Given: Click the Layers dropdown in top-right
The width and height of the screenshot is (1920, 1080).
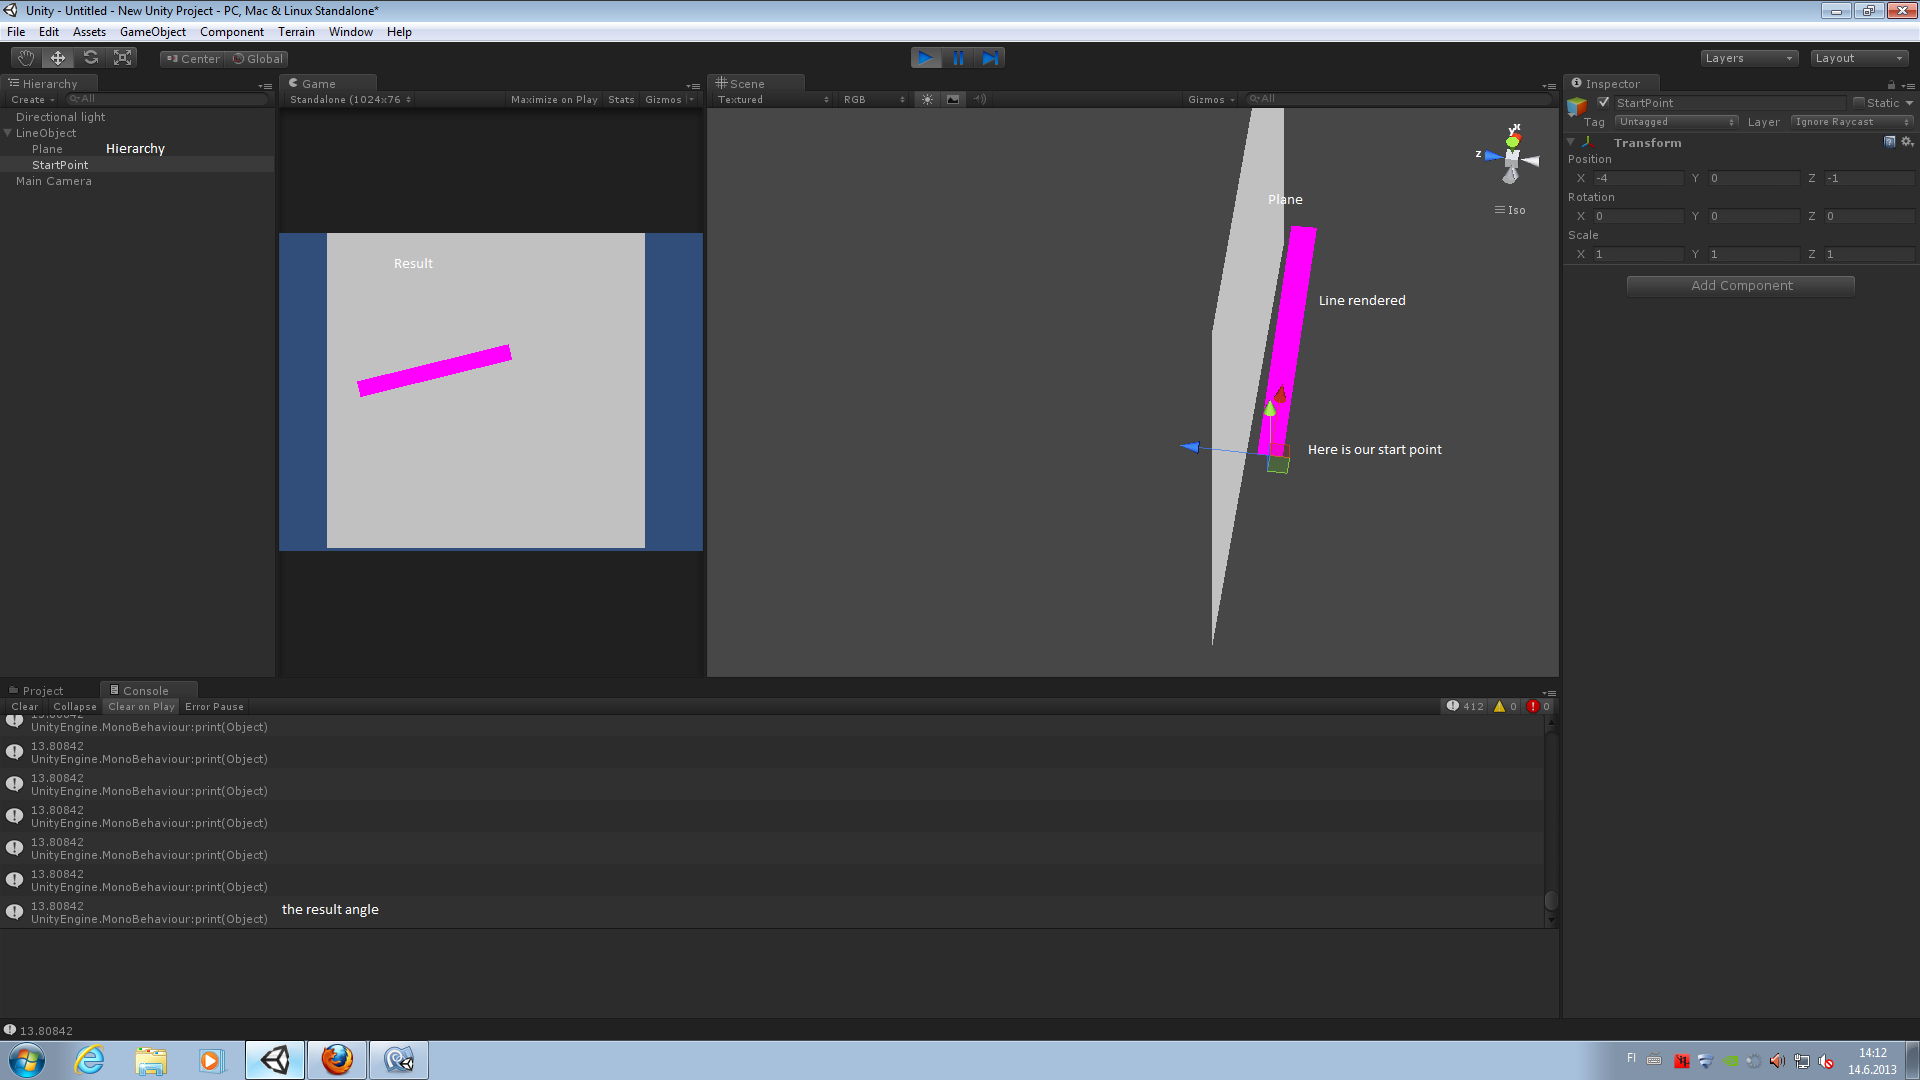Looking at the screenshot, I should (x=1749, y=57).
